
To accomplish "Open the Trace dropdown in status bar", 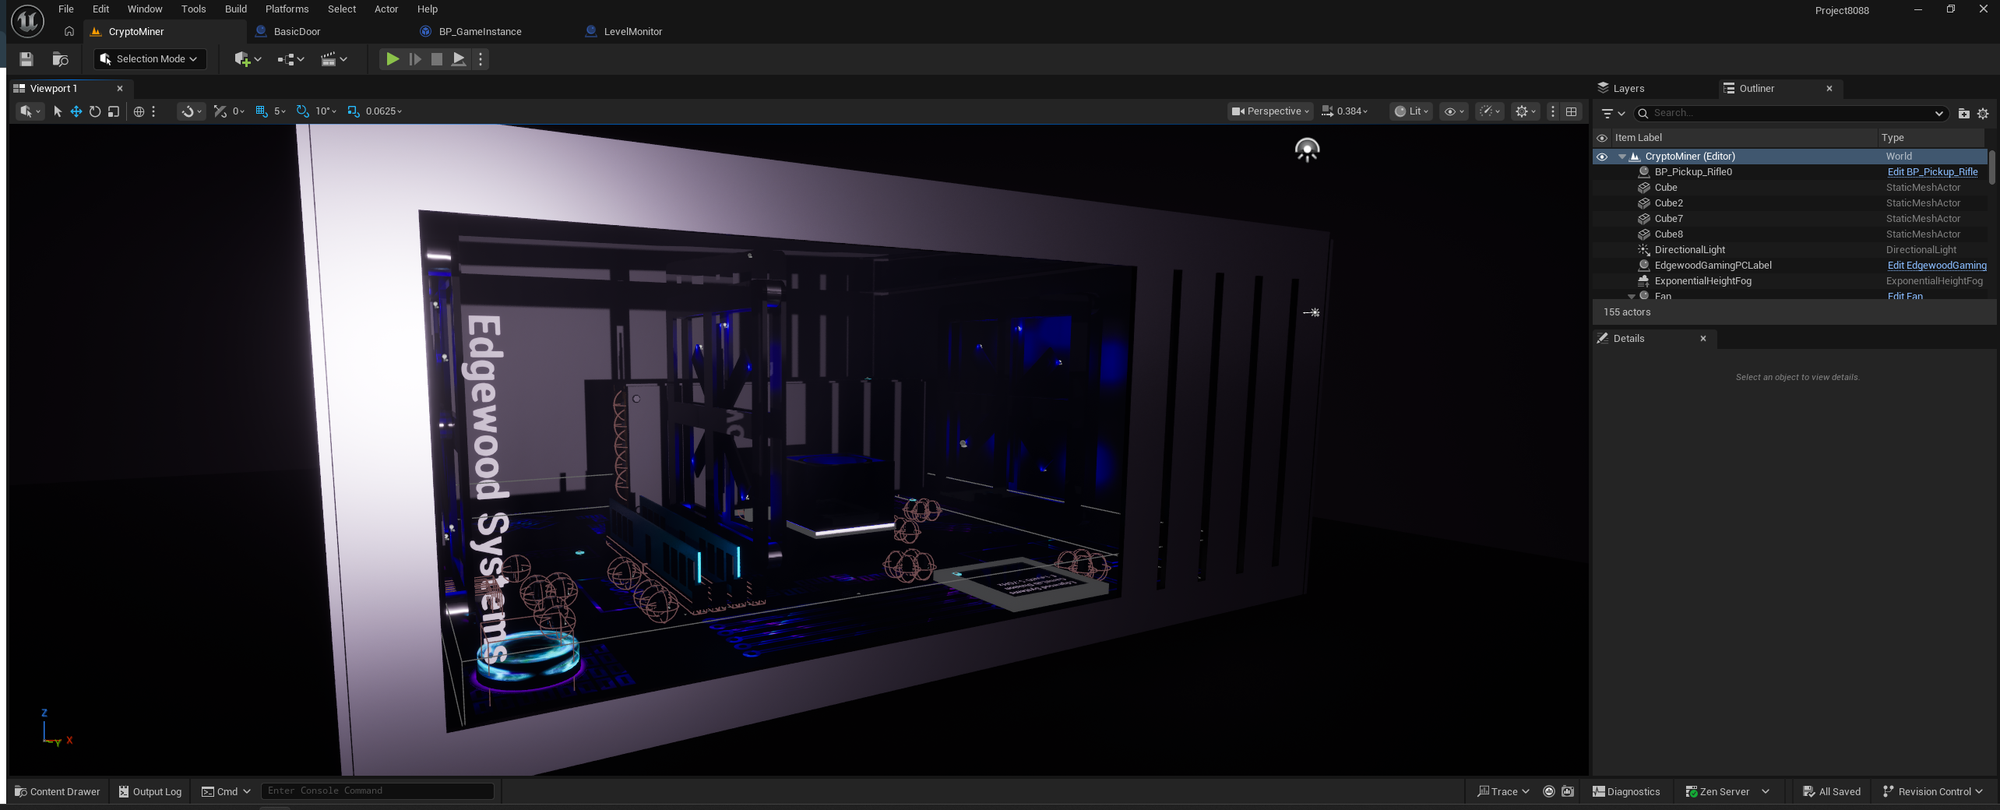I will pyautogui.click(x=1503, y=791).
